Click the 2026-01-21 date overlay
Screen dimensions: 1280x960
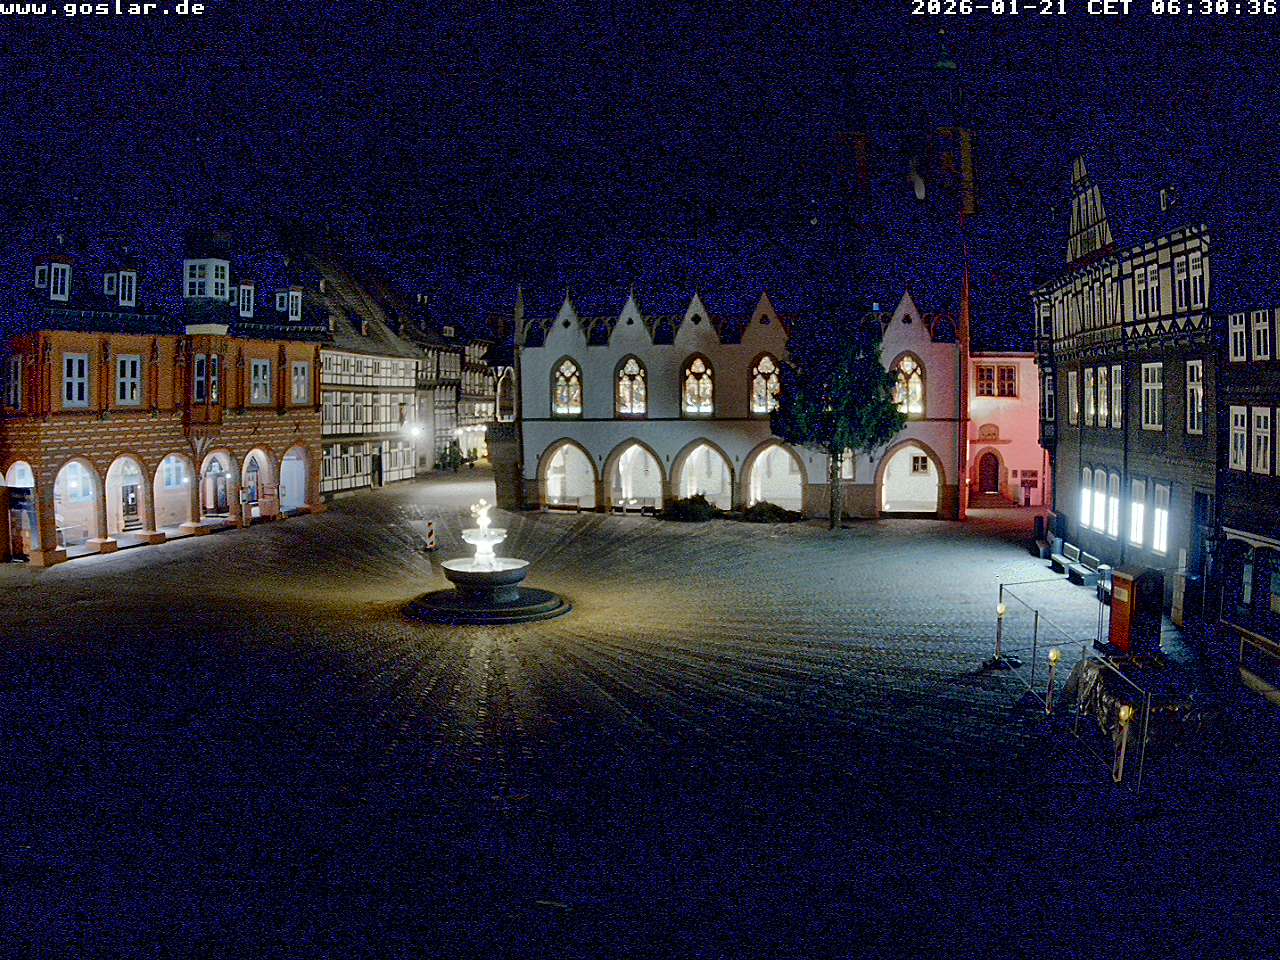(x=988, y=9)
